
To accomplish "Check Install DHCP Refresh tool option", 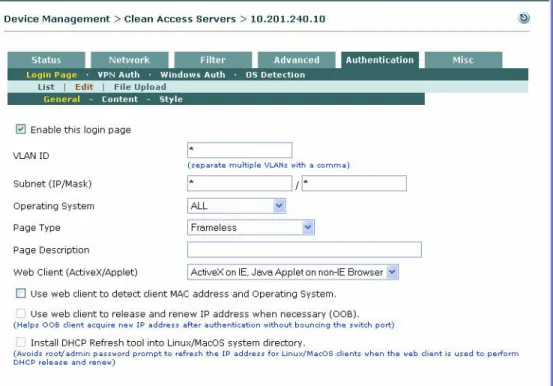I will [x=21, y=342].
